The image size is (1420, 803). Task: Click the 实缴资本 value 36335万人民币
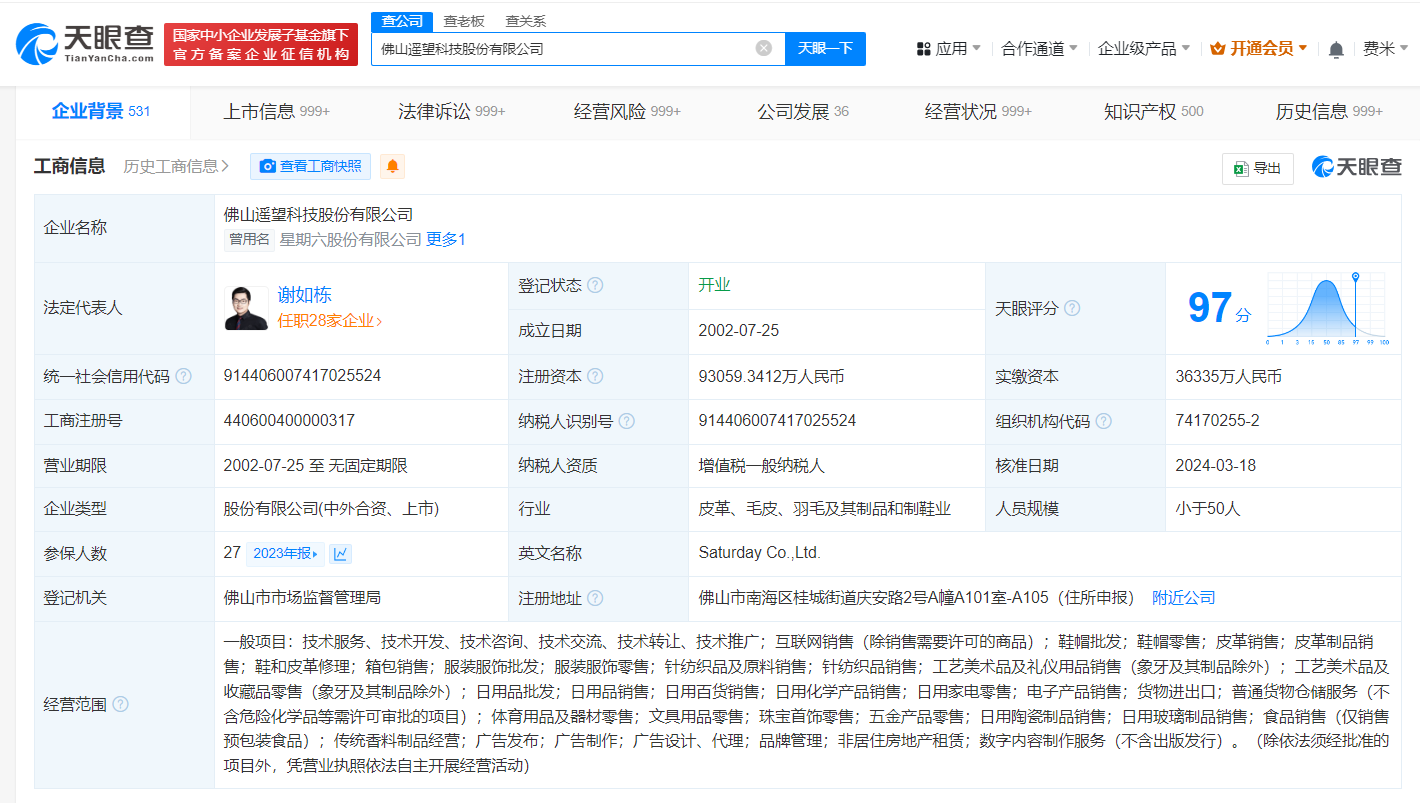point(1228,376)
